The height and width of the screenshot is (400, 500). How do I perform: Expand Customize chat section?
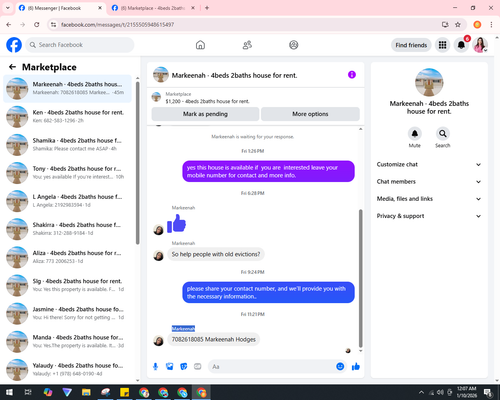click(x=429, y=164)
